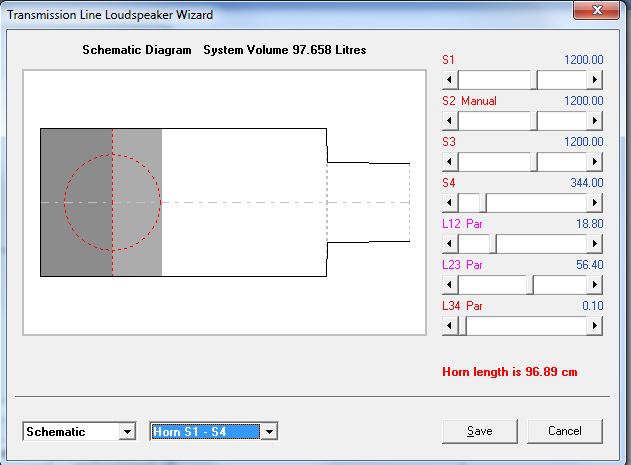Click the L12 slider thumb
631x465 pixels.
pyautogui.click(x=493, y=244)
